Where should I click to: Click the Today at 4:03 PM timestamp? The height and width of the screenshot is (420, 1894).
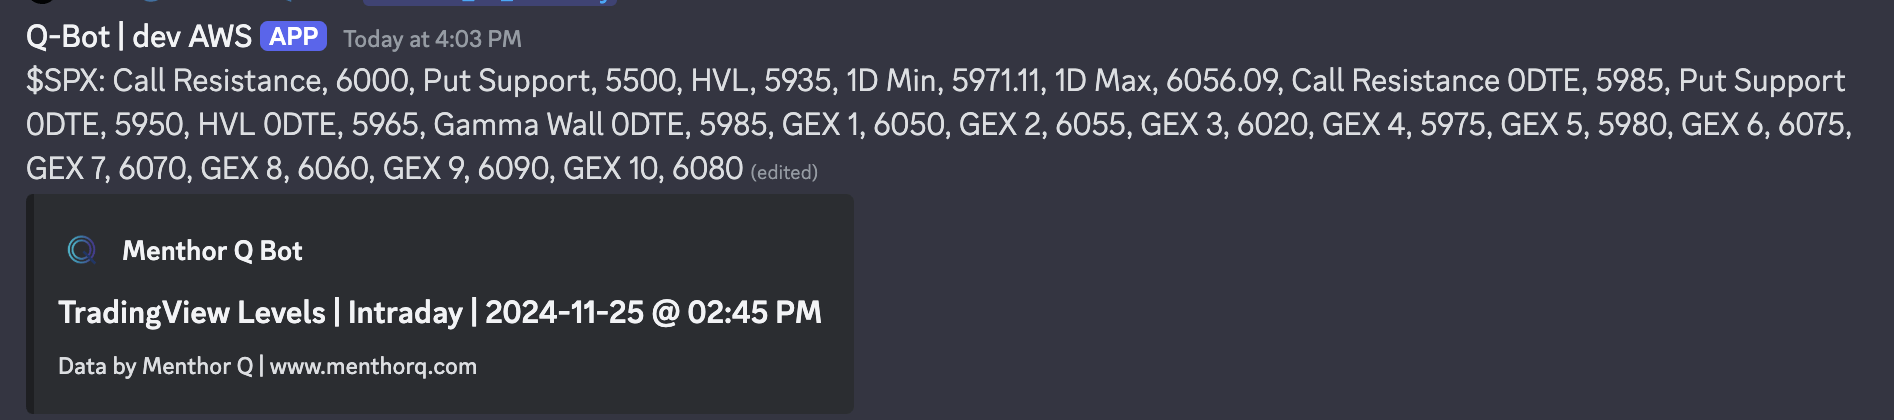(x=432, y=39)
